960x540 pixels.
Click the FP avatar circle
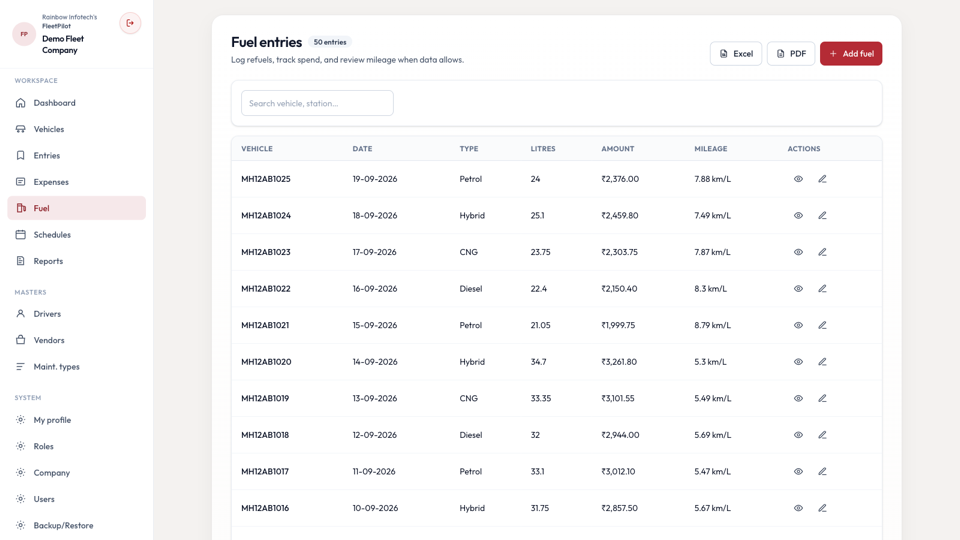[x=24, y=34]
